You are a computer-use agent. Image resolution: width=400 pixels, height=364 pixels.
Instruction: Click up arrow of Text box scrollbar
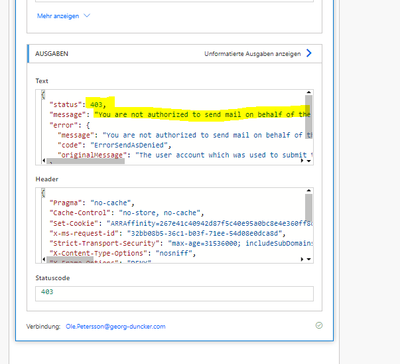309,92
